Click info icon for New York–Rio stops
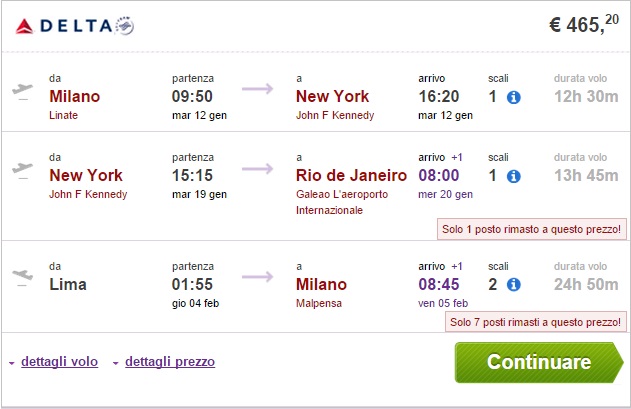The height and width of the screenshot is (409, 631). [x=513, y=176]
